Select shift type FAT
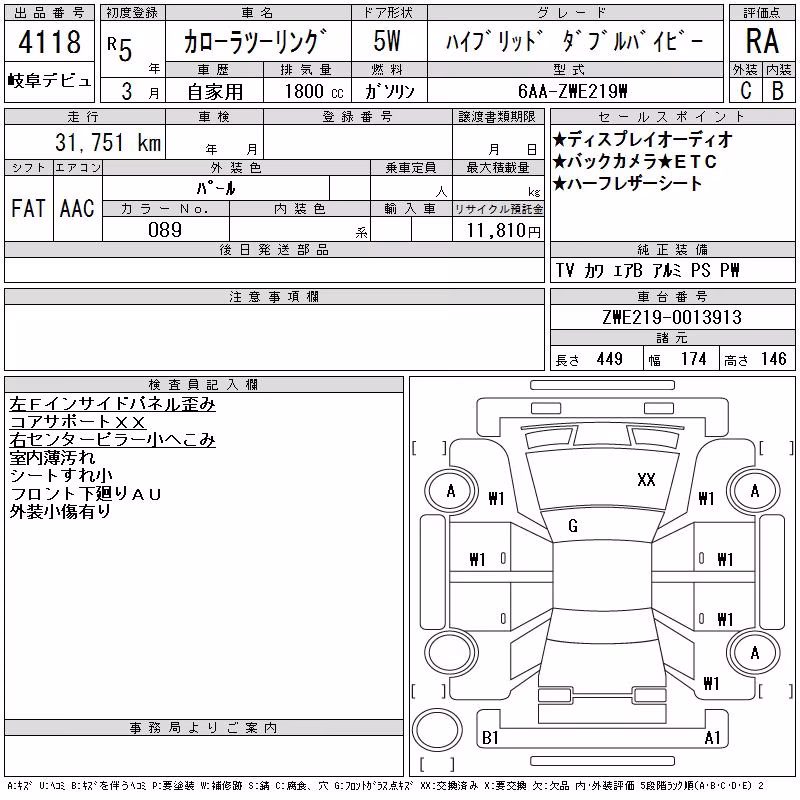This screenshot has width=800, height=800. [x=28, y=208]
